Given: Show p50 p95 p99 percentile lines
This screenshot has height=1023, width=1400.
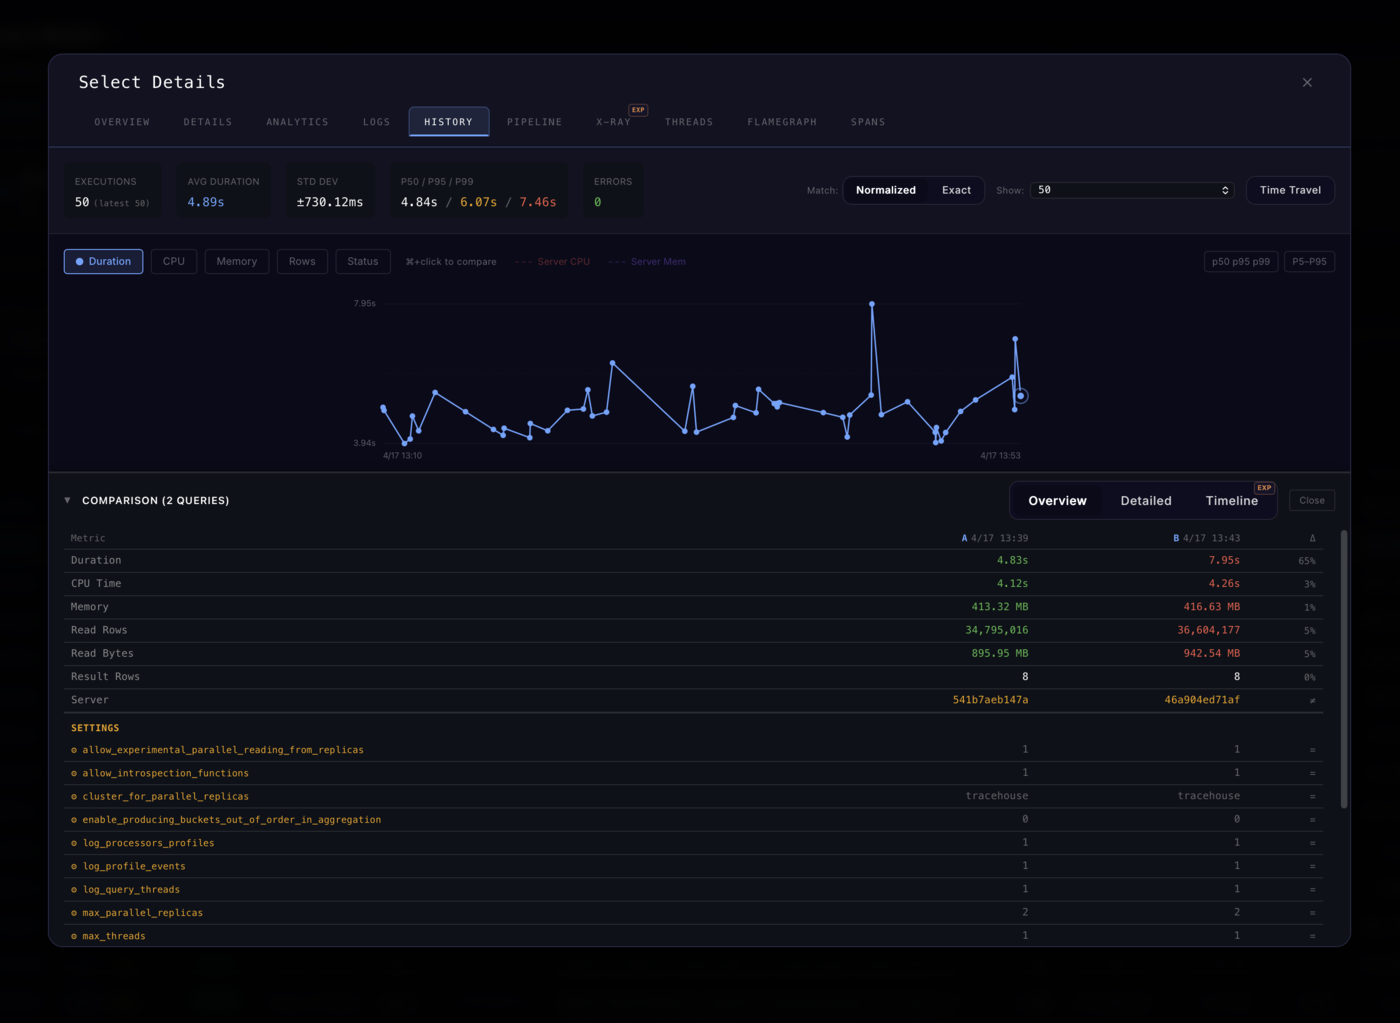Looking at the screenshot, I should pyautogui.click(x=1241, y=262).
